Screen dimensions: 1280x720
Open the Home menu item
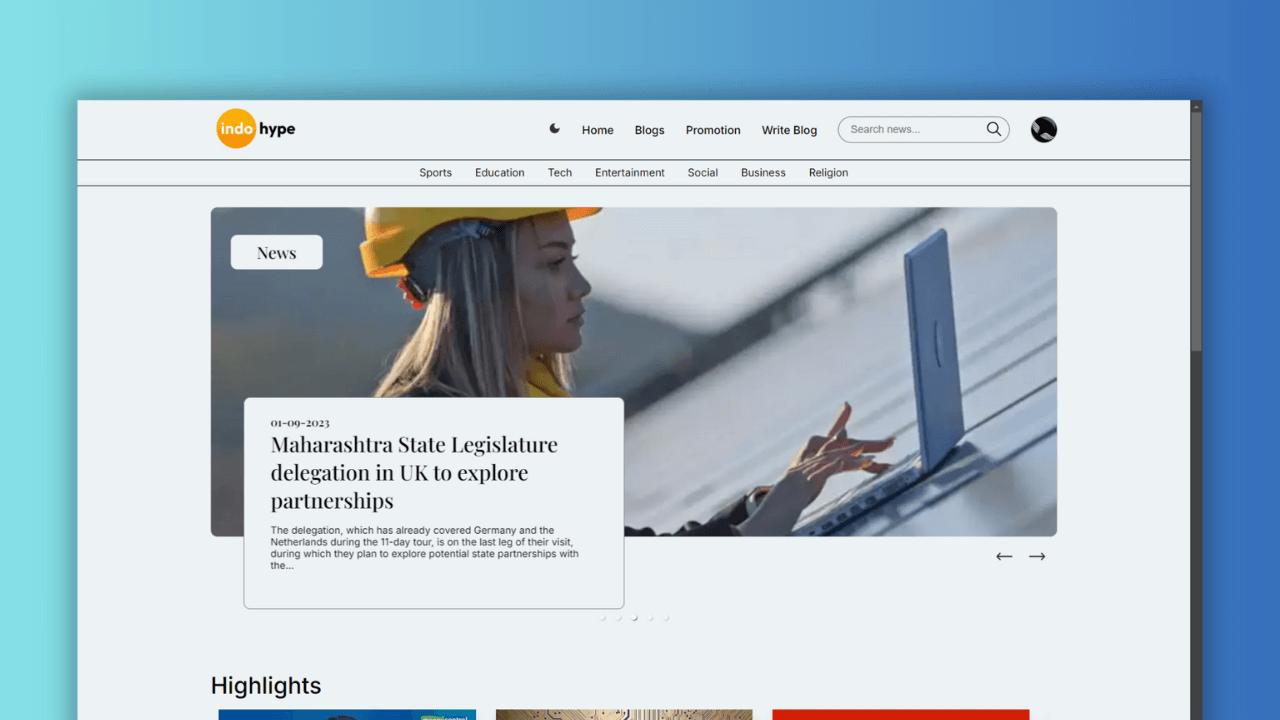click(x=597, y=130)
